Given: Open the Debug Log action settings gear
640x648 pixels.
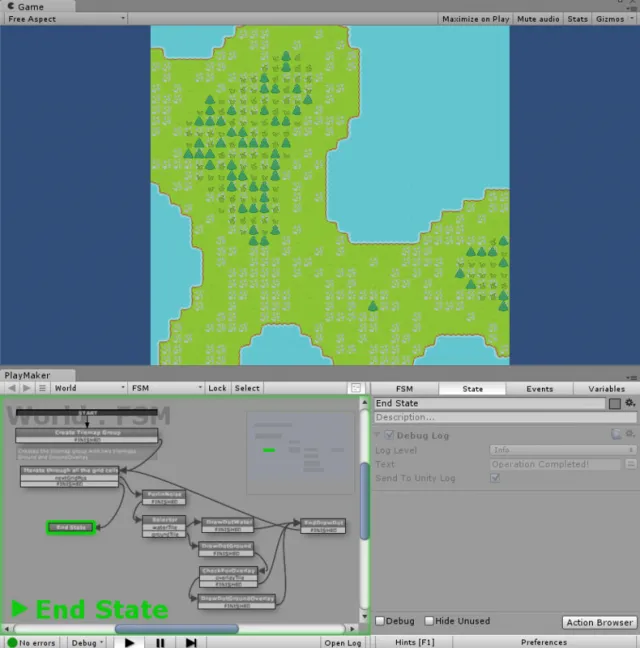Looking at the screenshot, I should (630, 434).
